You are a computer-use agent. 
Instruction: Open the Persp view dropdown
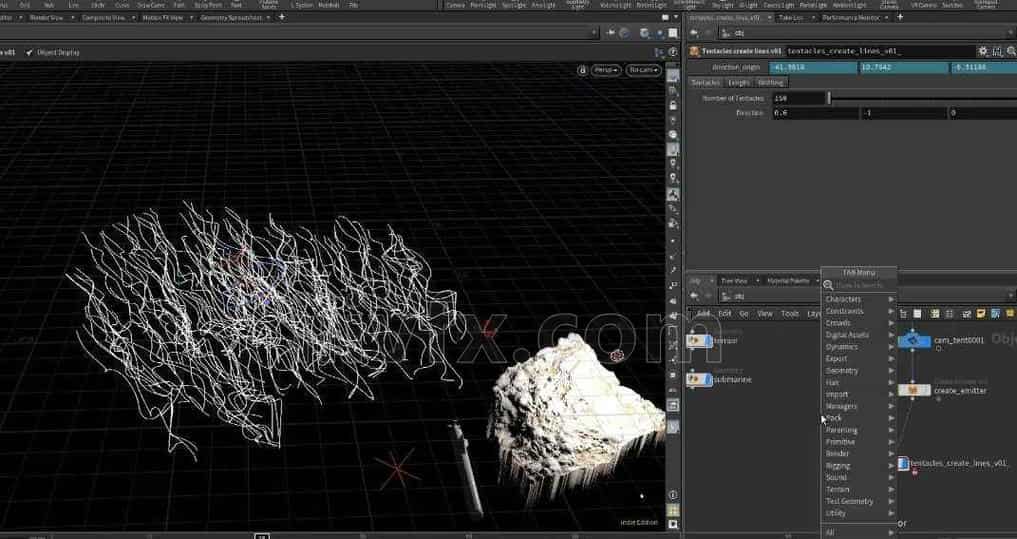click(x=606, y=70)
